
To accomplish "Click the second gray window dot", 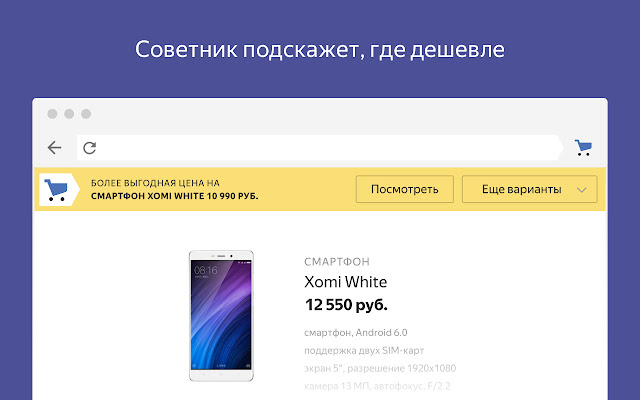I will pyautogui.click(x=69, y=114).
